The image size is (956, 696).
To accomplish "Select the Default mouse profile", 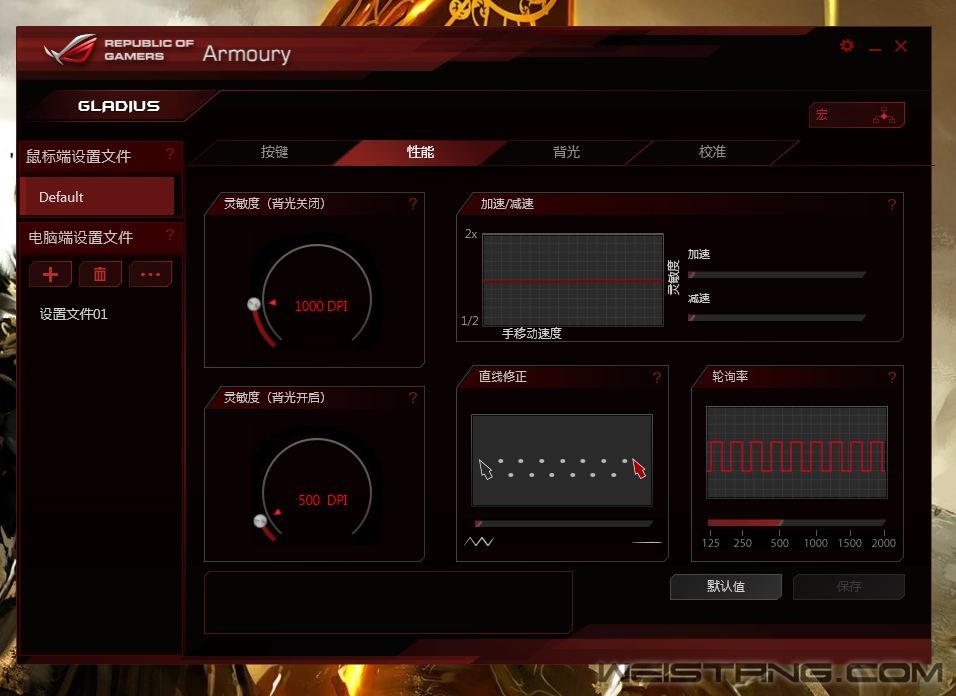I will point(97,197).
